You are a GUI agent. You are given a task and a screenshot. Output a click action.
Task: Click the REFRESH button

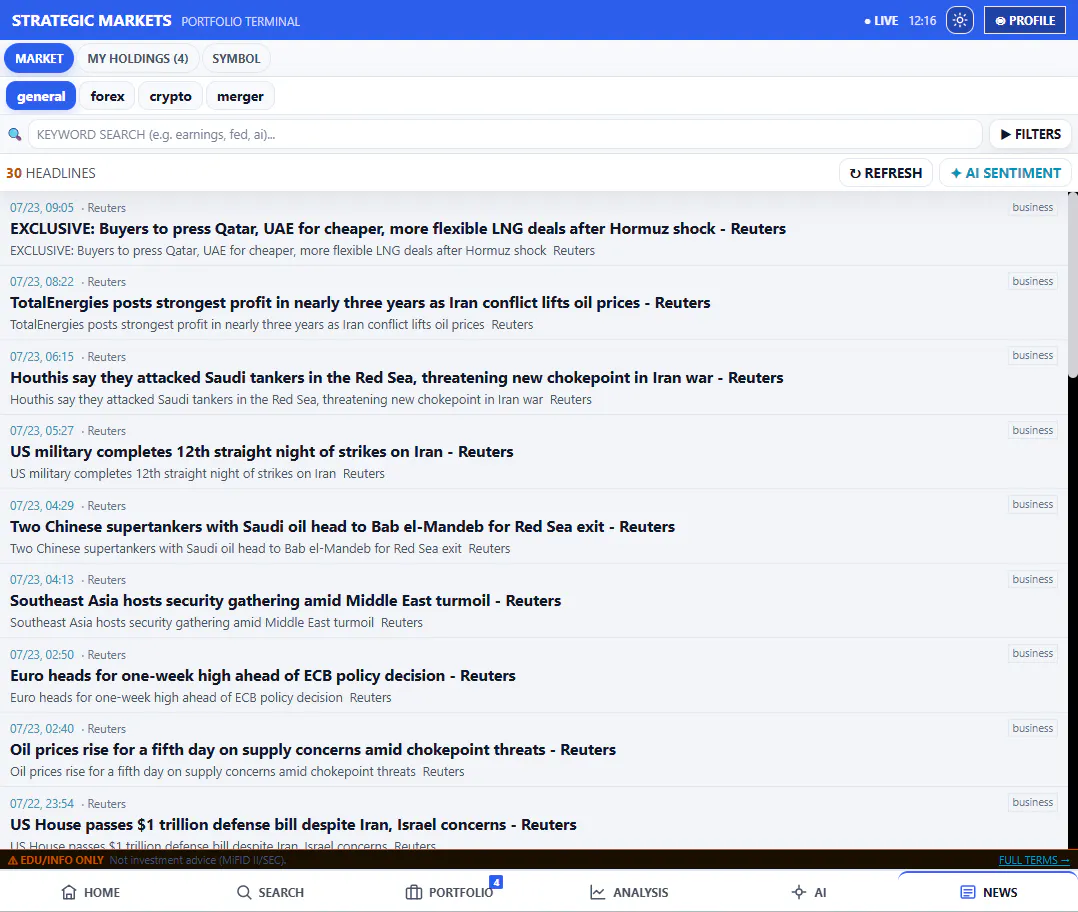pyautogui.click(x=886, y=173)
